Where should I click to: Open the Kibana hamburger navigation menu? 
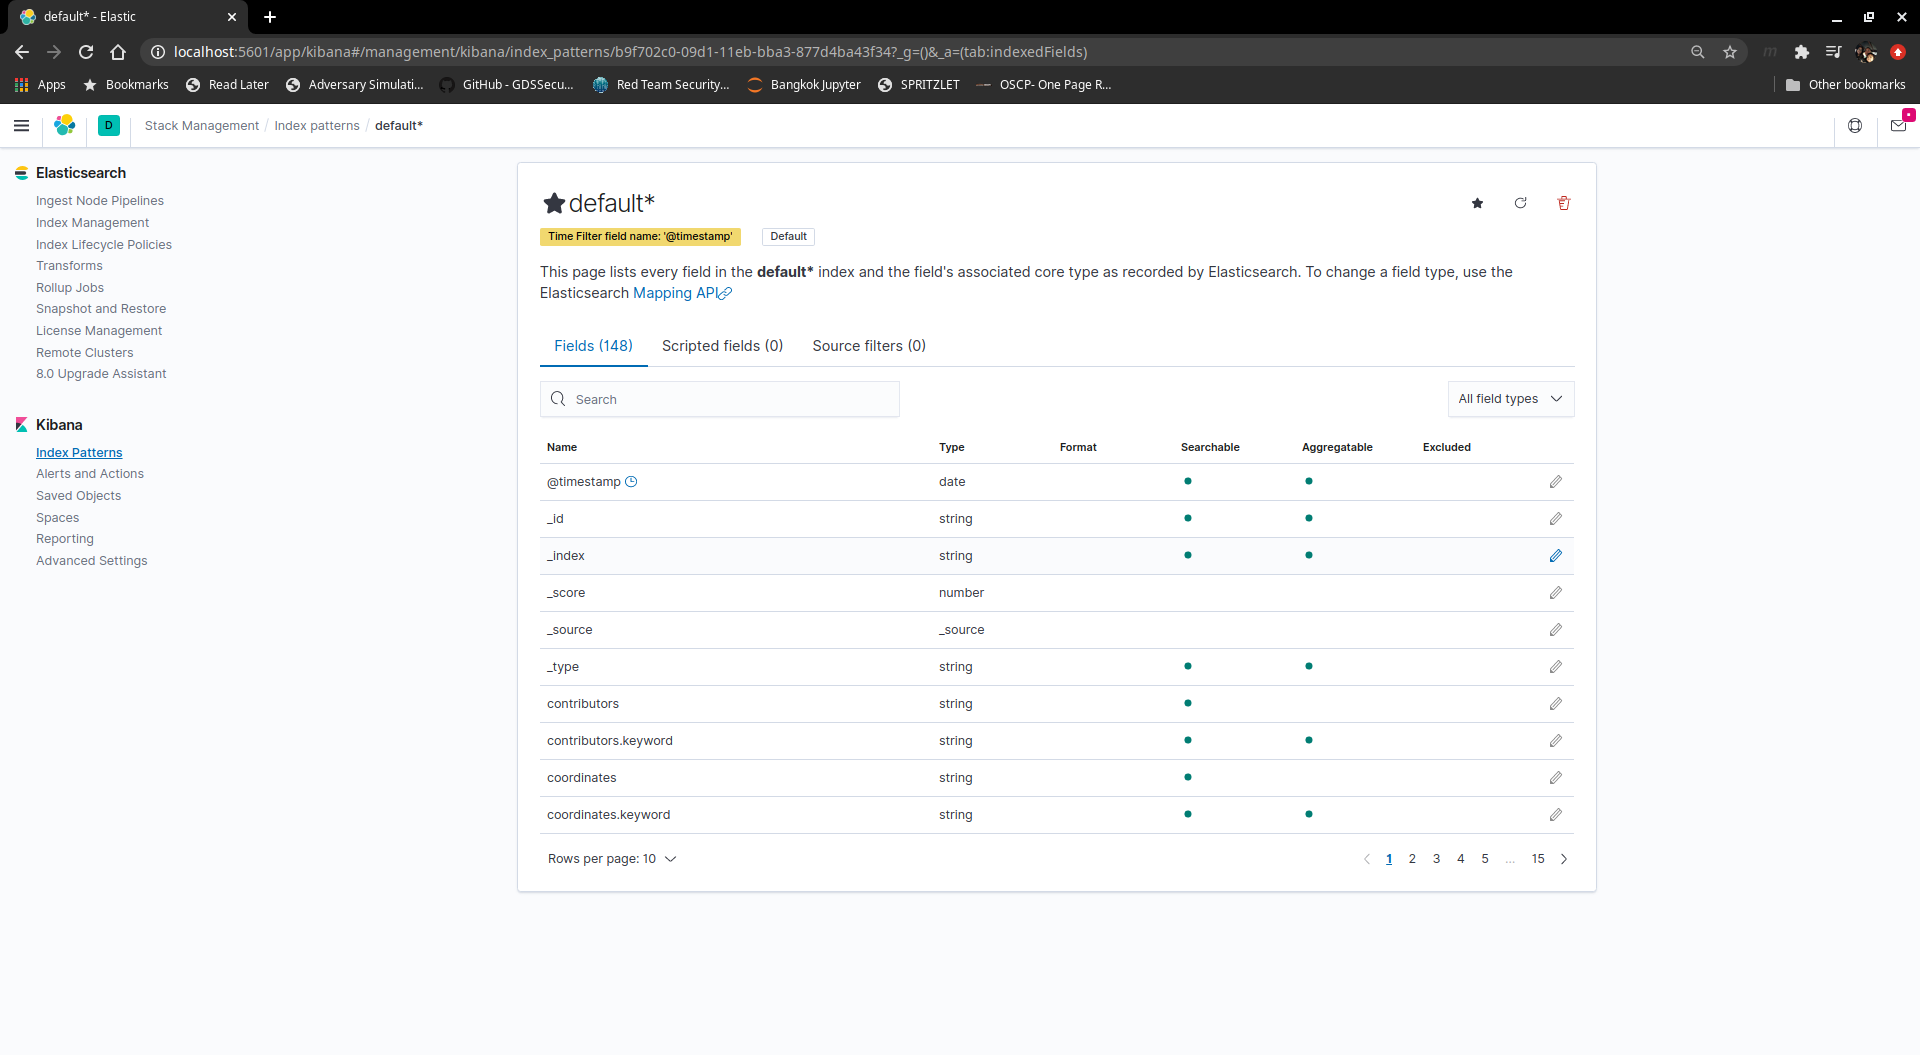[x=21, y=126]
